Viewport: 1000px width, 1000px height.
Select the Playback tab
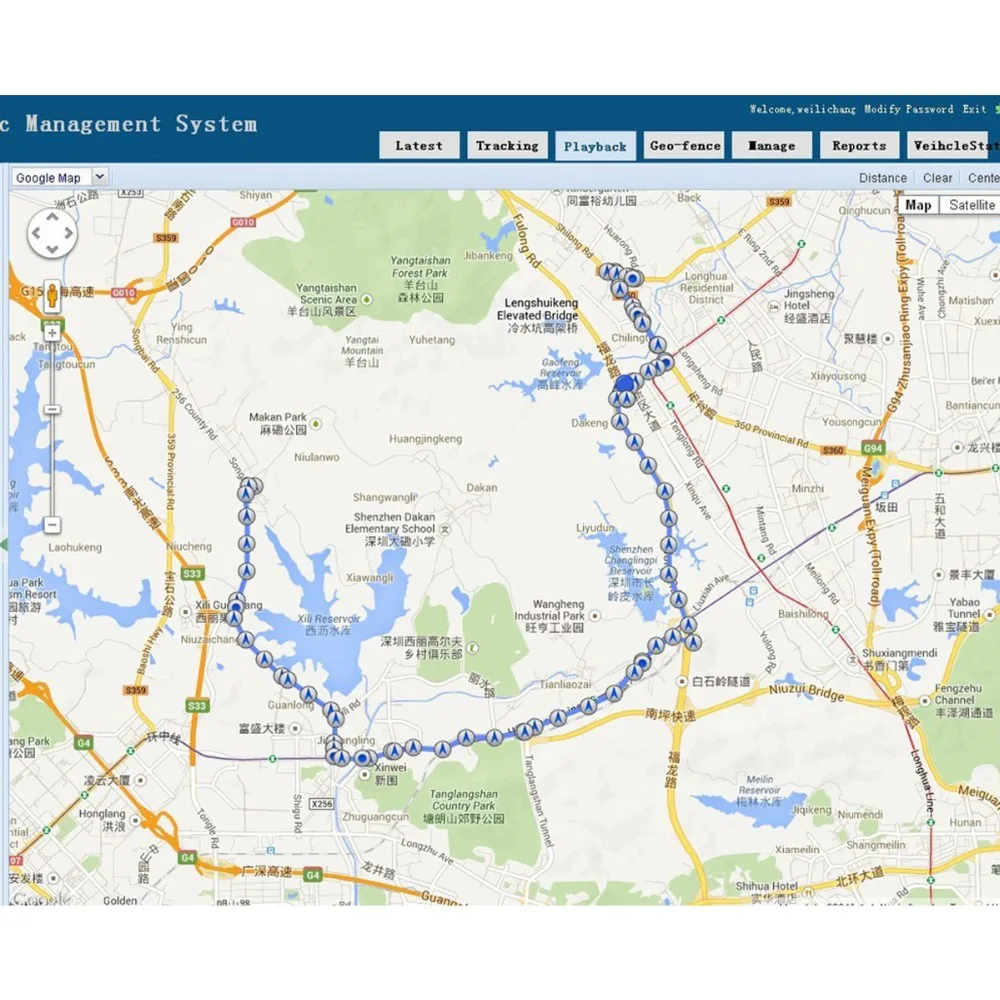point(595,146)
